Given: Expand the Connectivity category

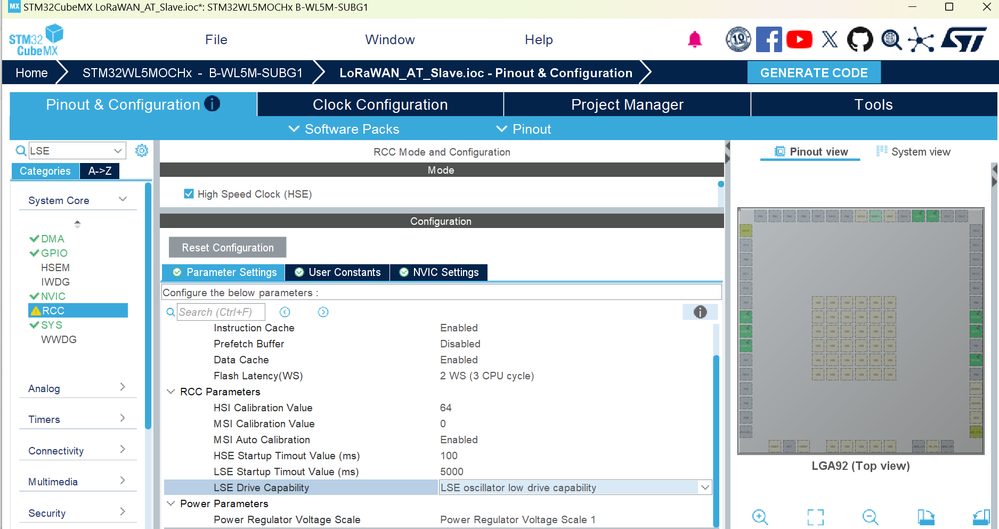Looking at the screenshot, I should (x=122, y=449).
